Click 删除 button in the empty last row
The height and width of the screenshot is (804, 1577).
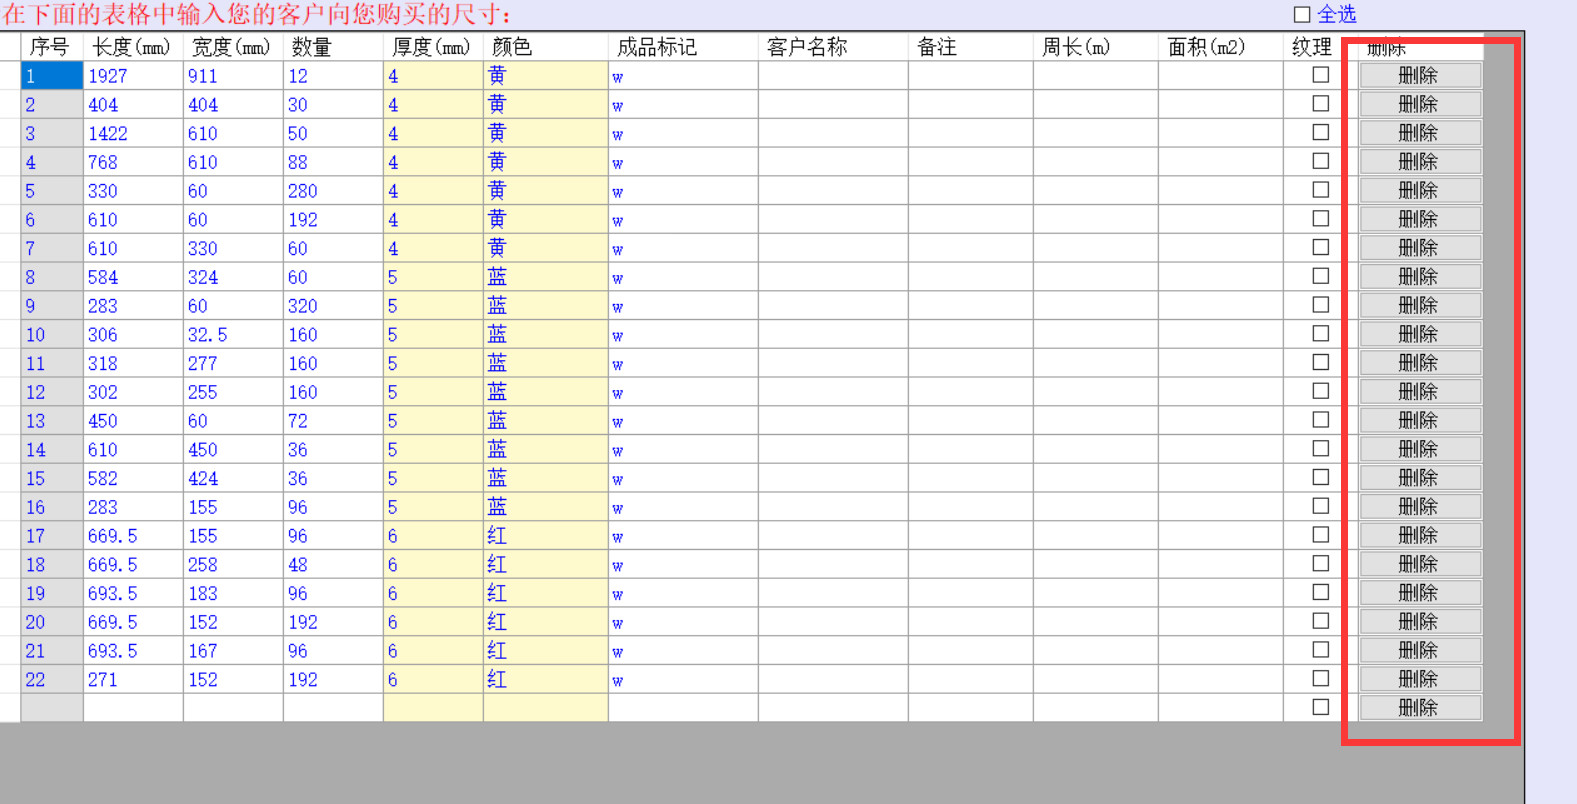(1420, 708)
